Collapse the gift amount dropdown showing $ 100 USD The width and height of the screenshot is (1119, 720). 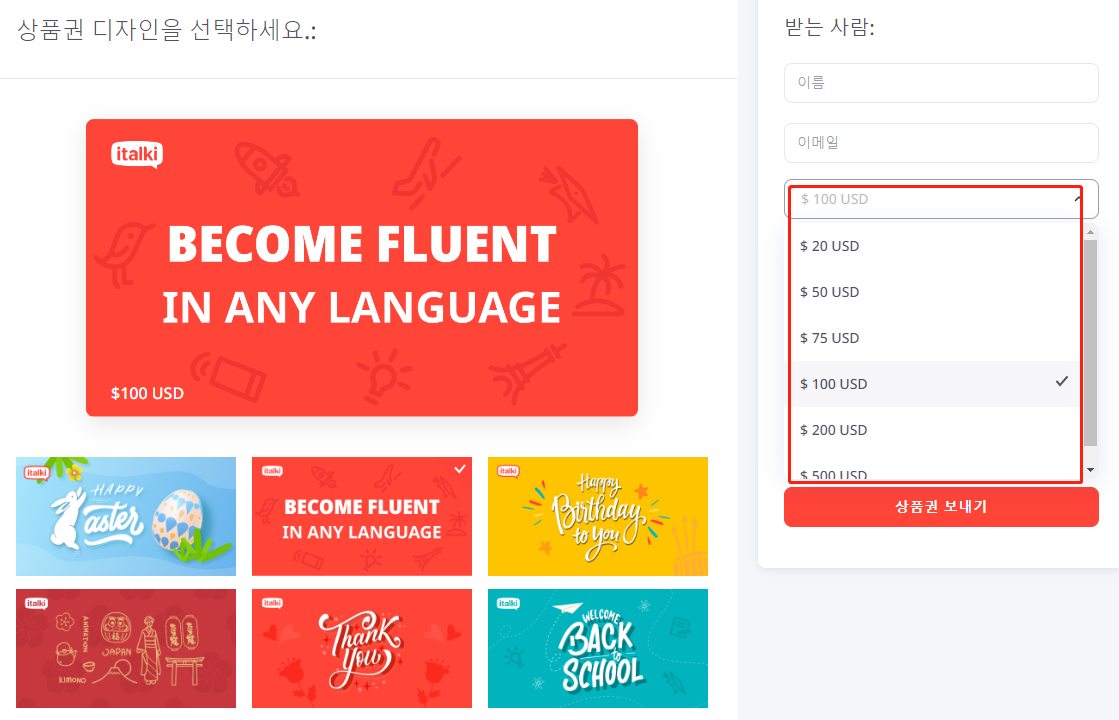tap(941, 199)
